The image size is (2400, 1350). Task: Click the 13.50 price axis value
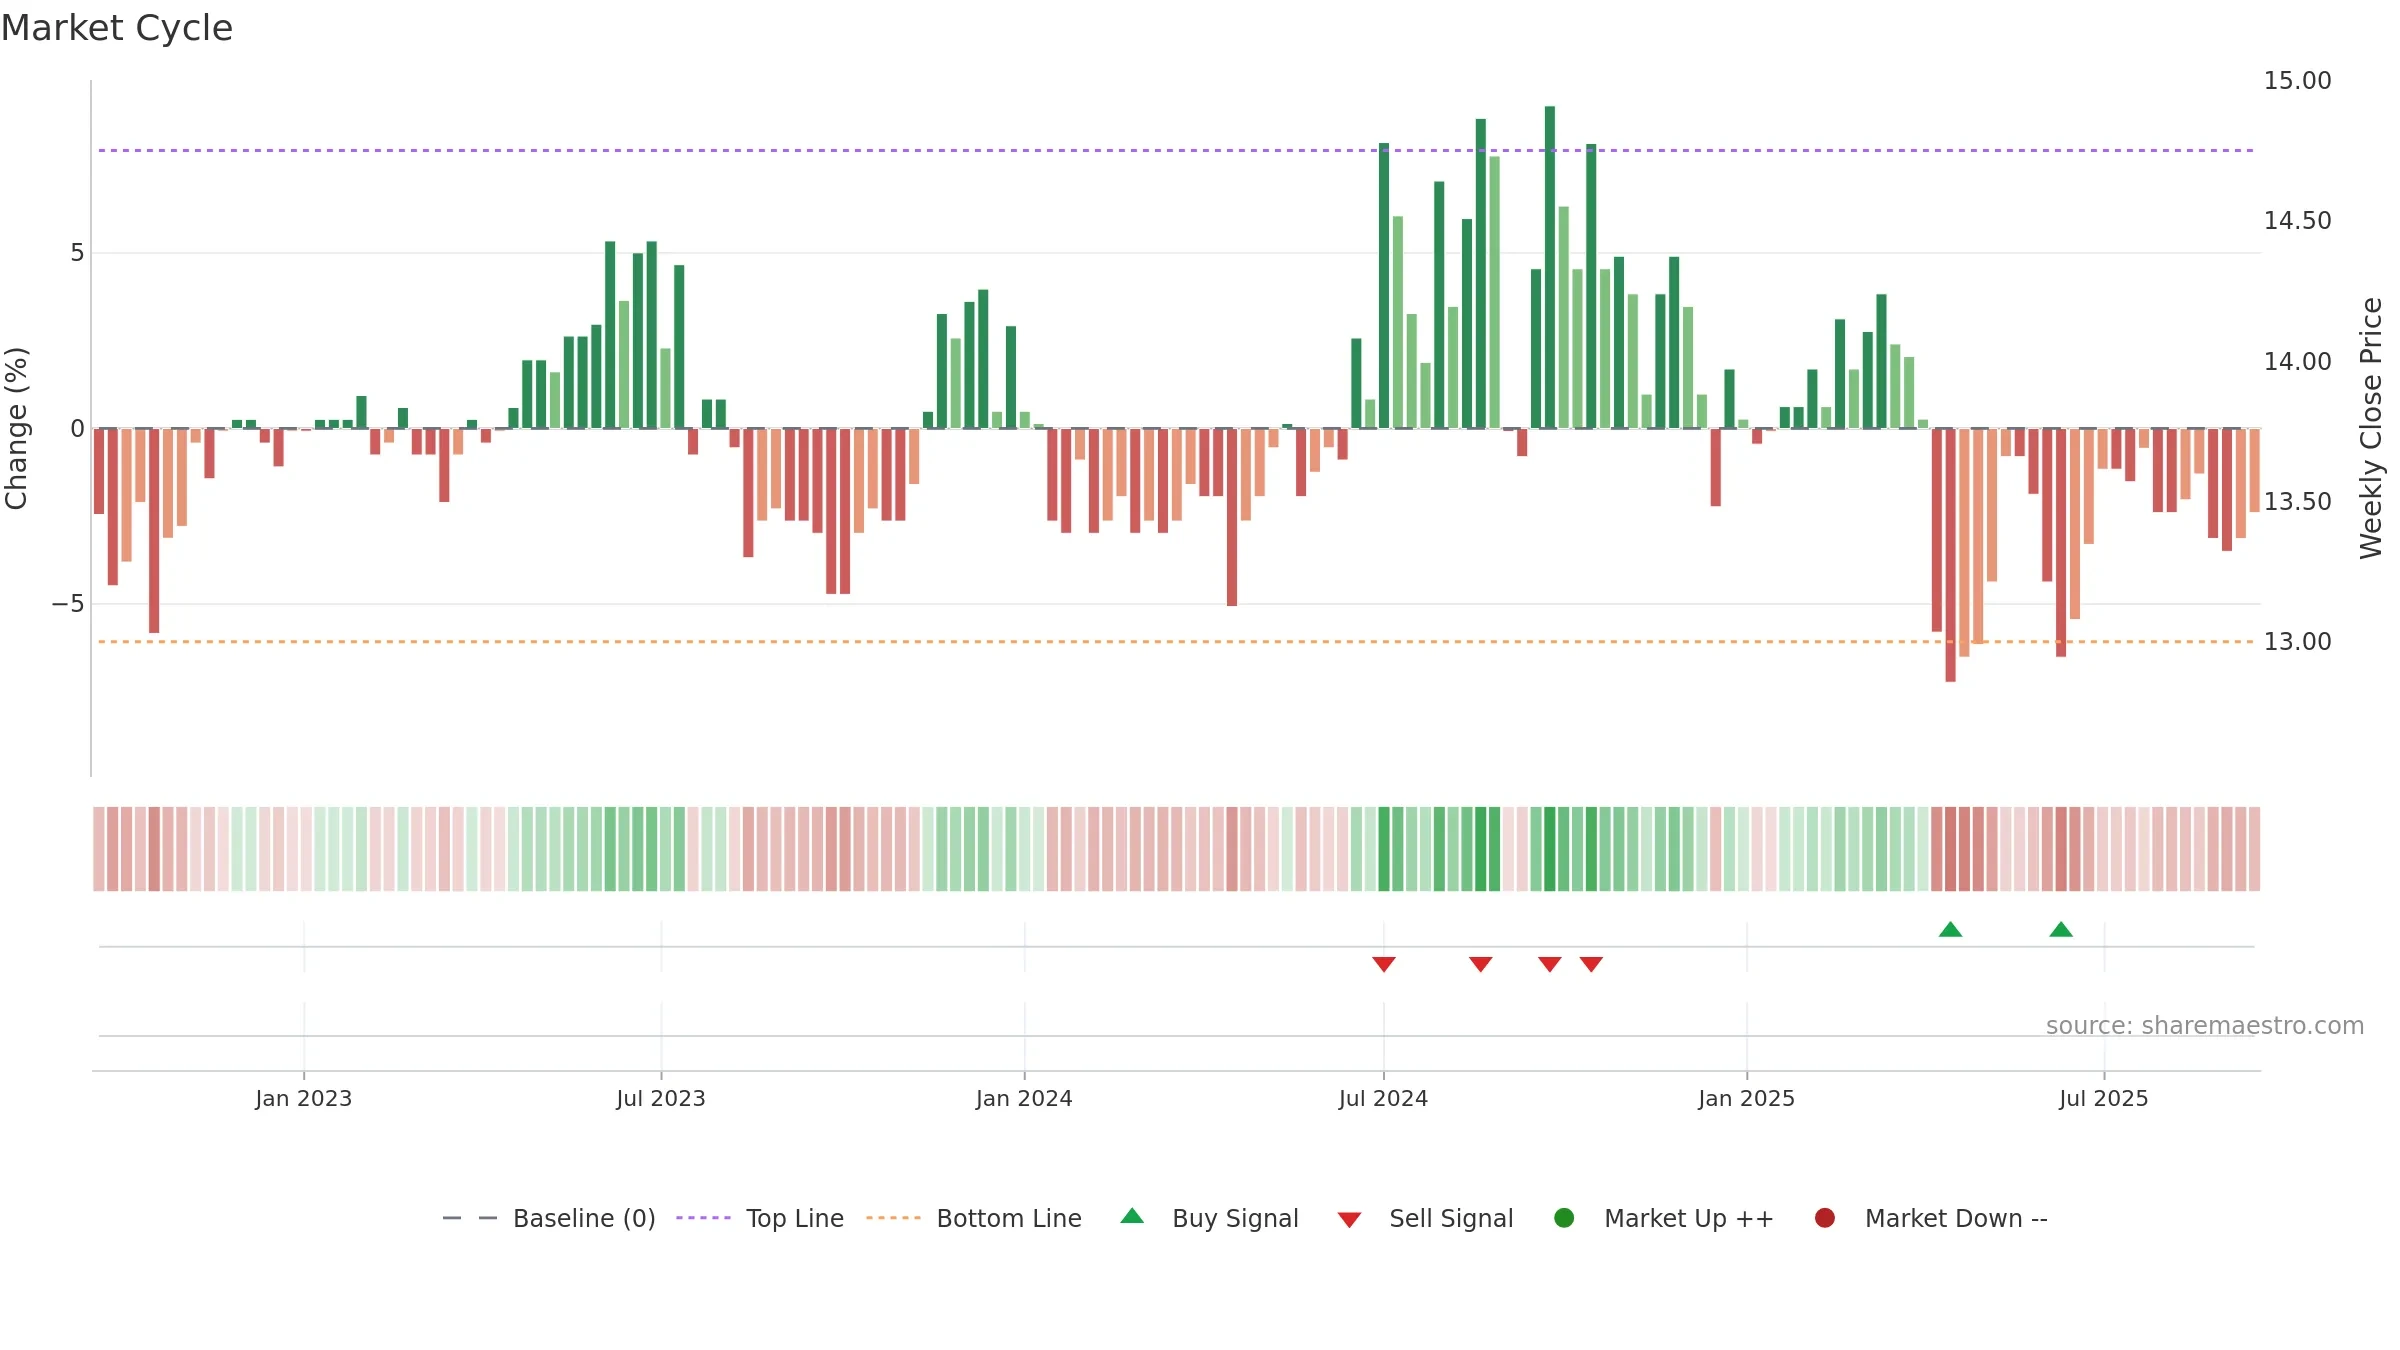click(2298, 502)
